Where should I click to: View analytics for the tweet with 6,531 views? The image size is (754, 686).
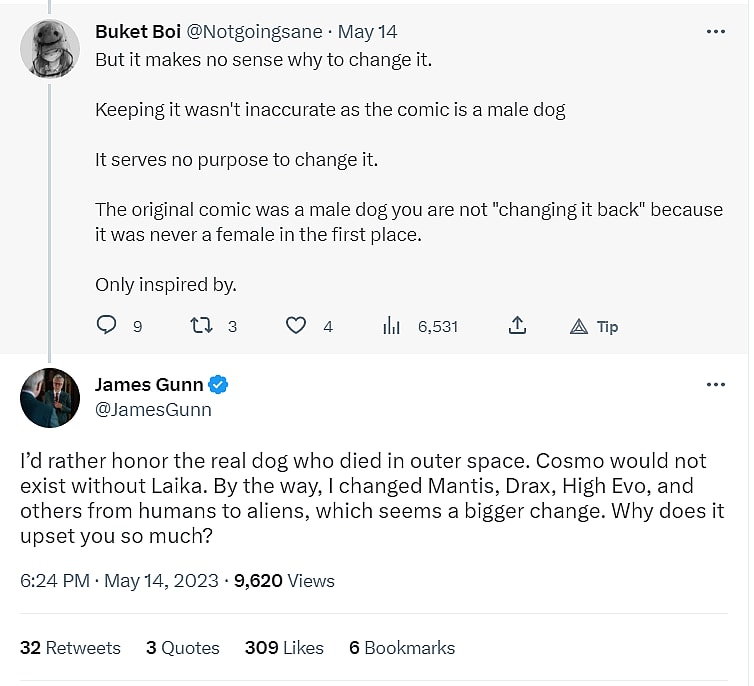click(x=392, y=326)
